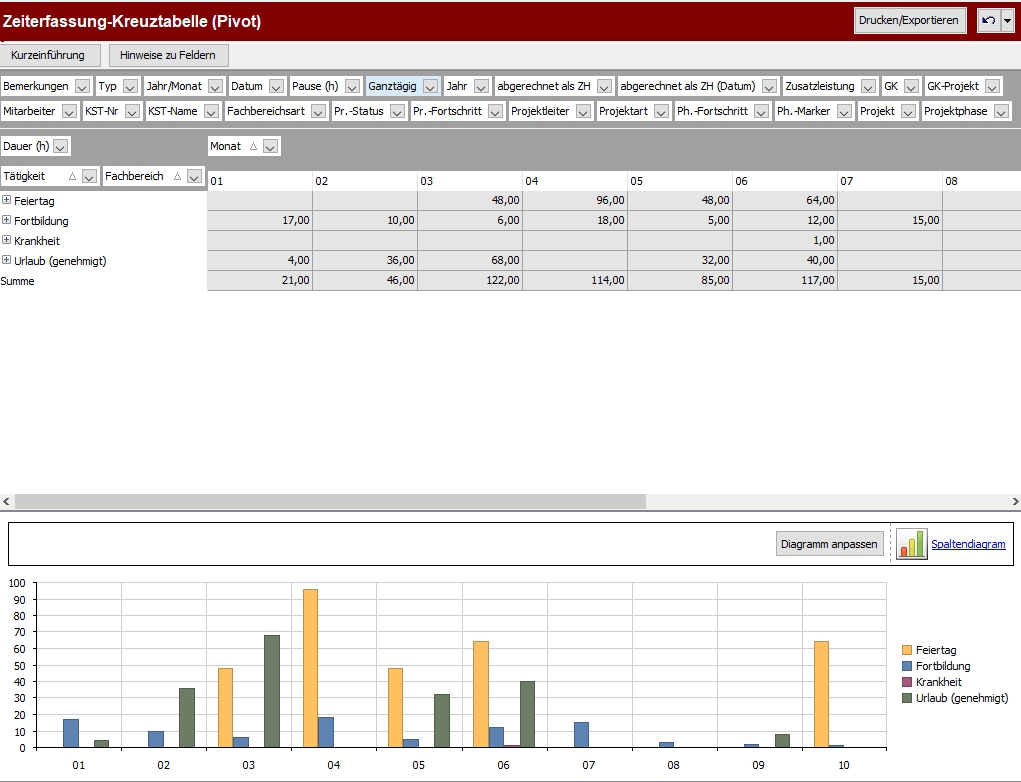Expand the Feiertag row
Screen dimensions: 1021x782
pyautogui.click(x=7, y=201)
